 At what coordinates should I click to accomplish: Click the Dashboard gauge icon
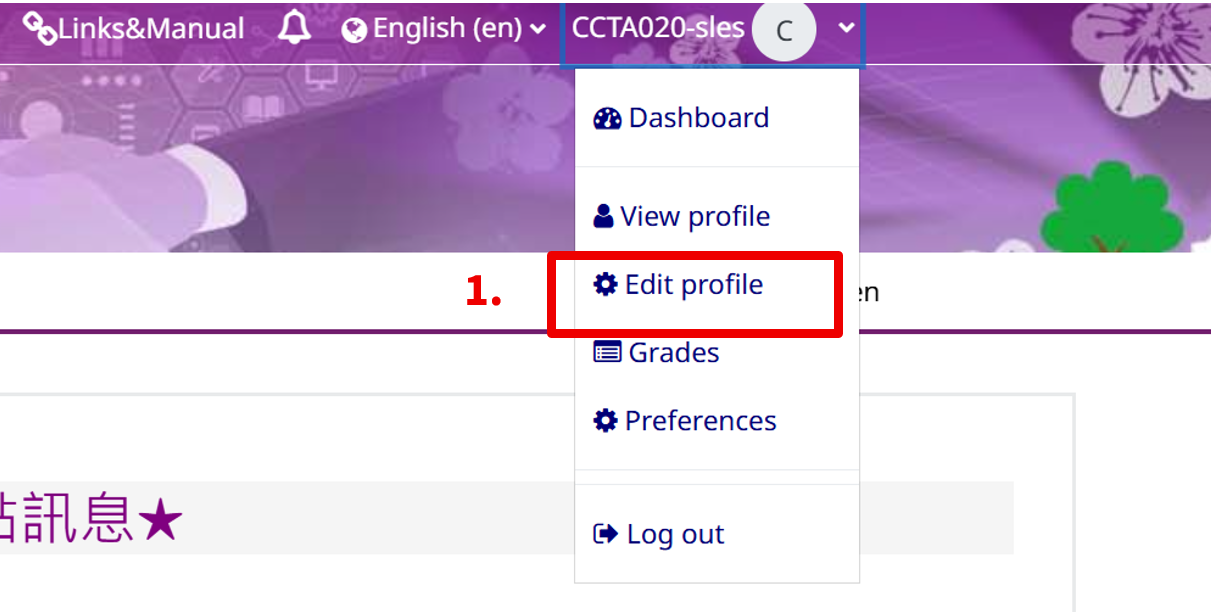(607, 118)
